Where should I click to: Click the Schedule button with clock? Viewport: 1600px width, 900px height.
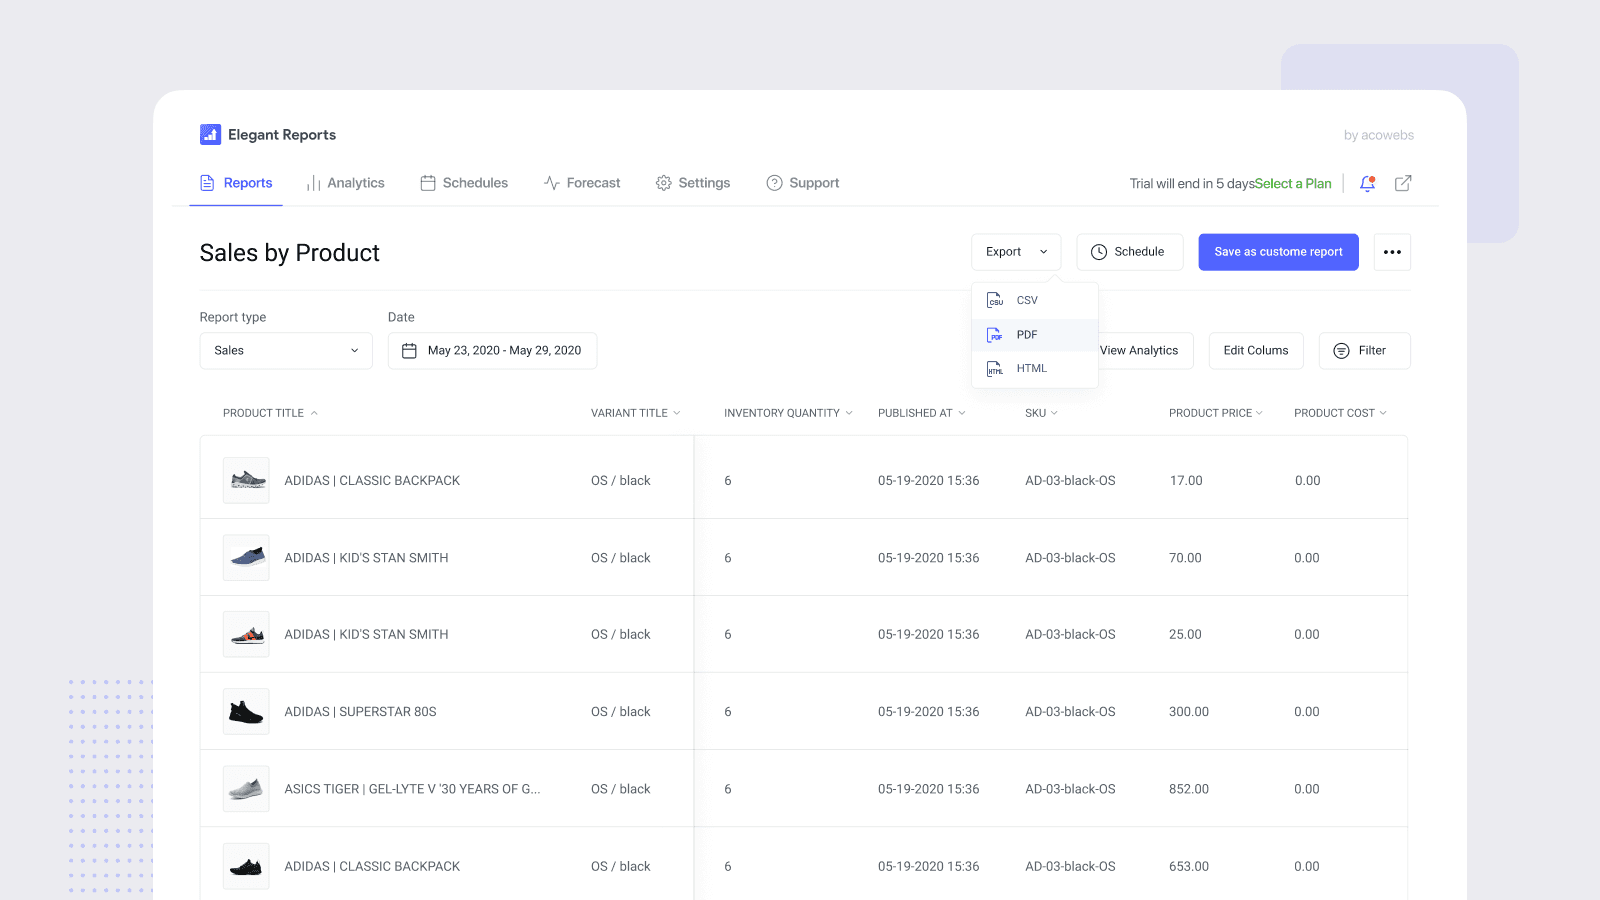[1129, 252]
